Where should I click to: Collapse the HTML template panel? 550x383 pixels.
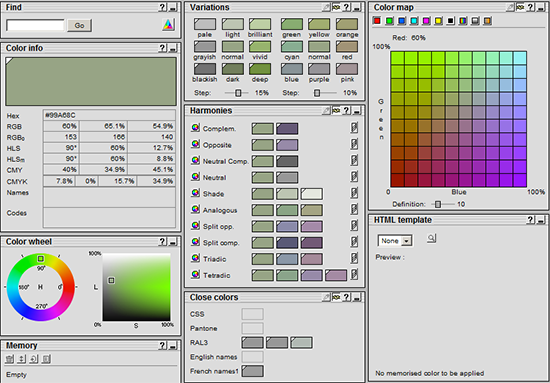pos(541,220)
